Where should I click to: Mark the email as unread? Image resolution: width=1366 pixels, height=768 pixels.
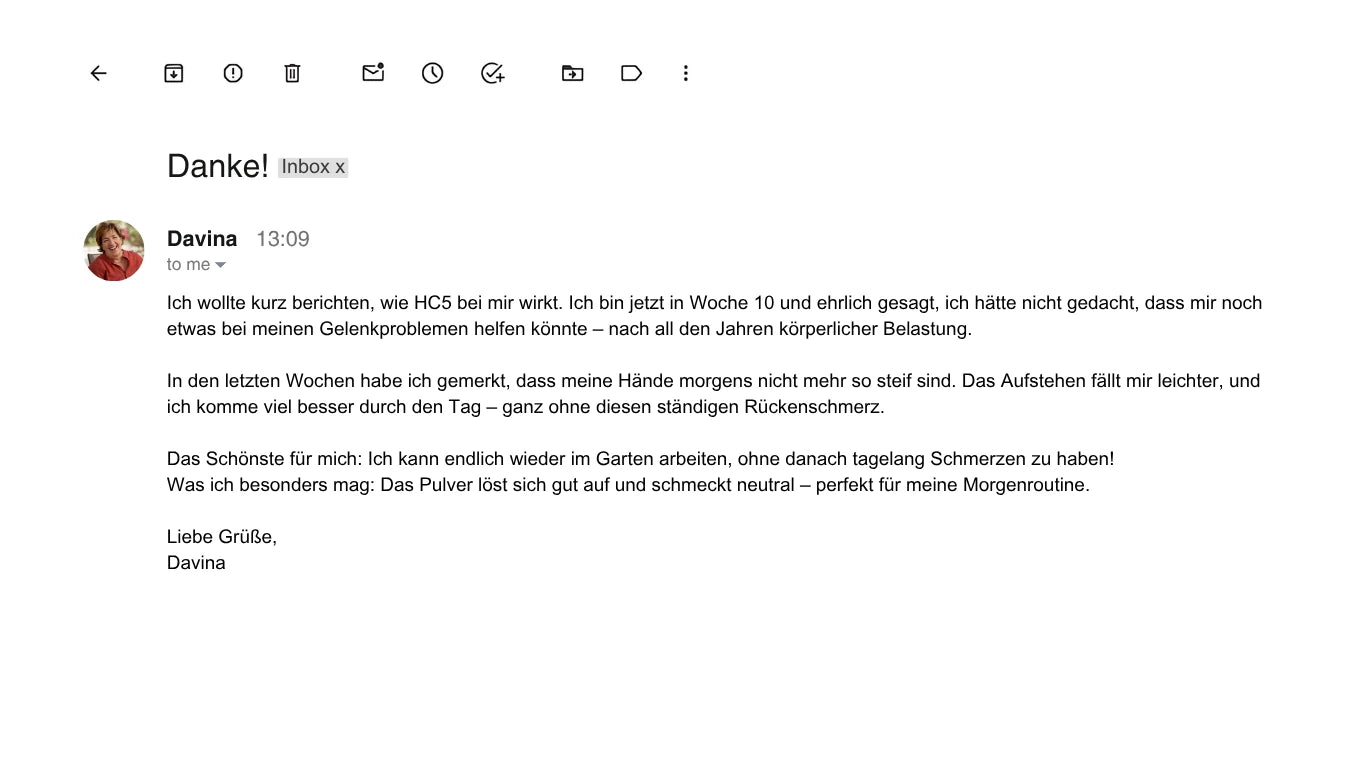point(373,72)
